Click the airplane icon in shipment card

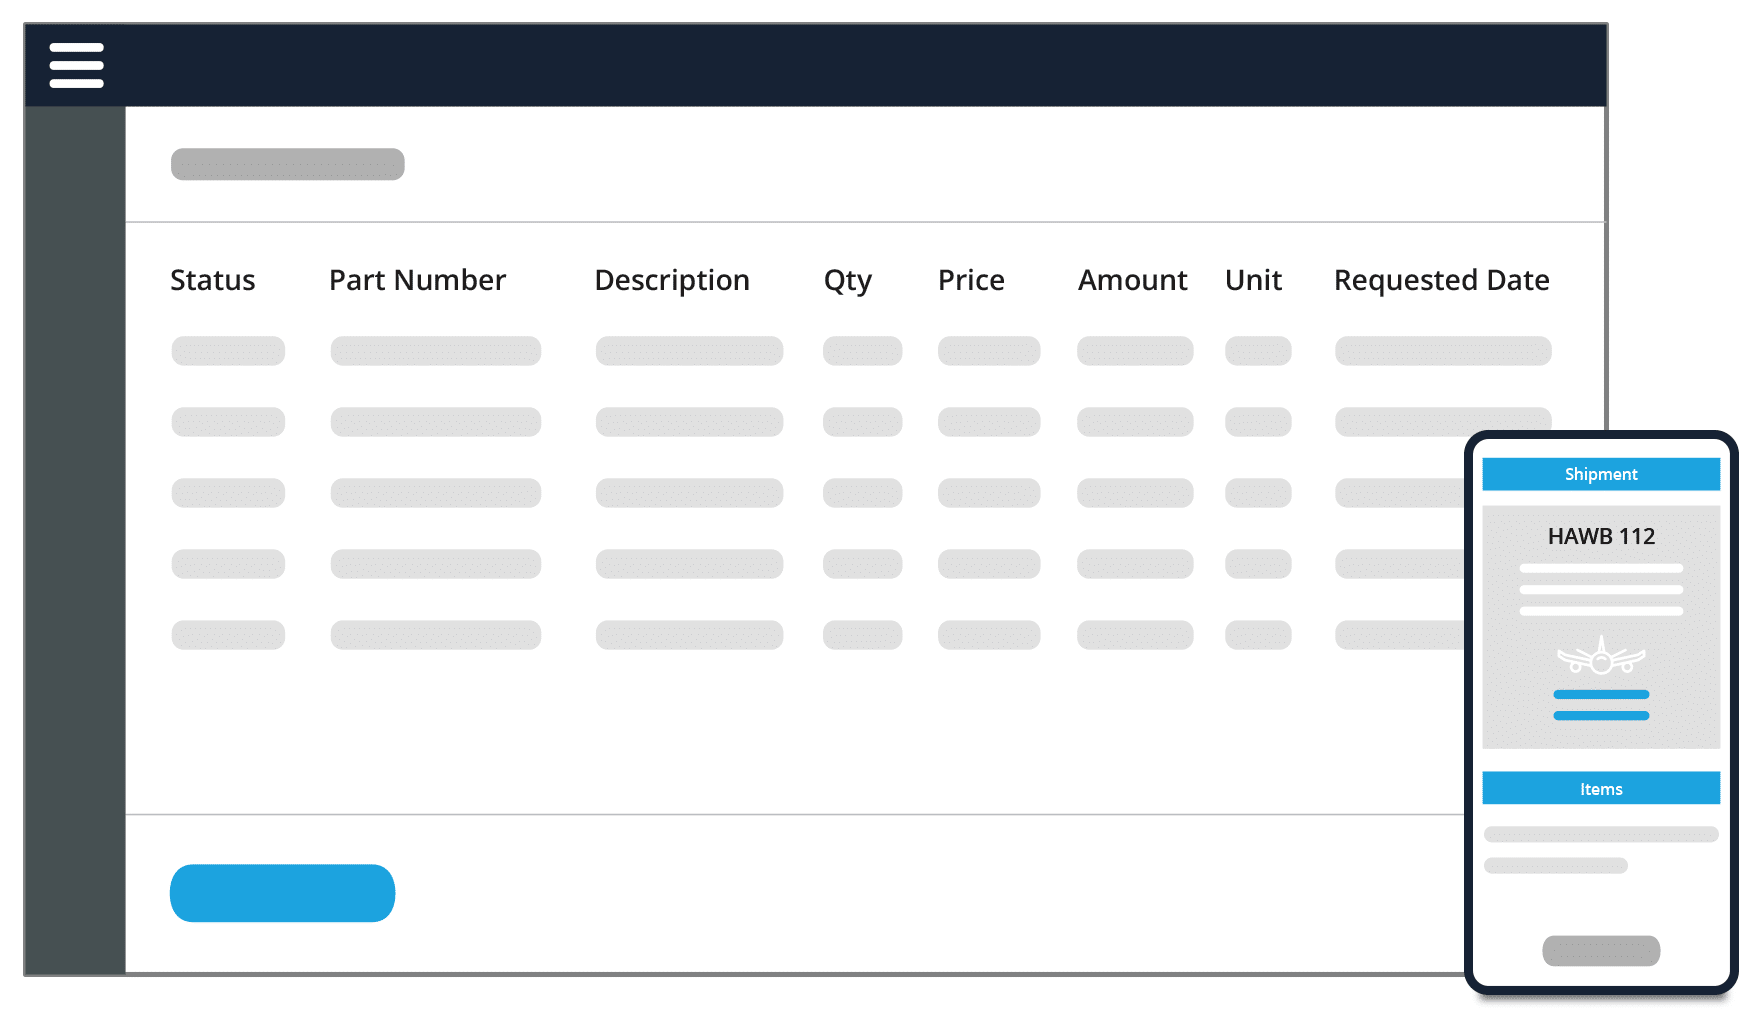pyautogui.click(x=1600, y=657)
